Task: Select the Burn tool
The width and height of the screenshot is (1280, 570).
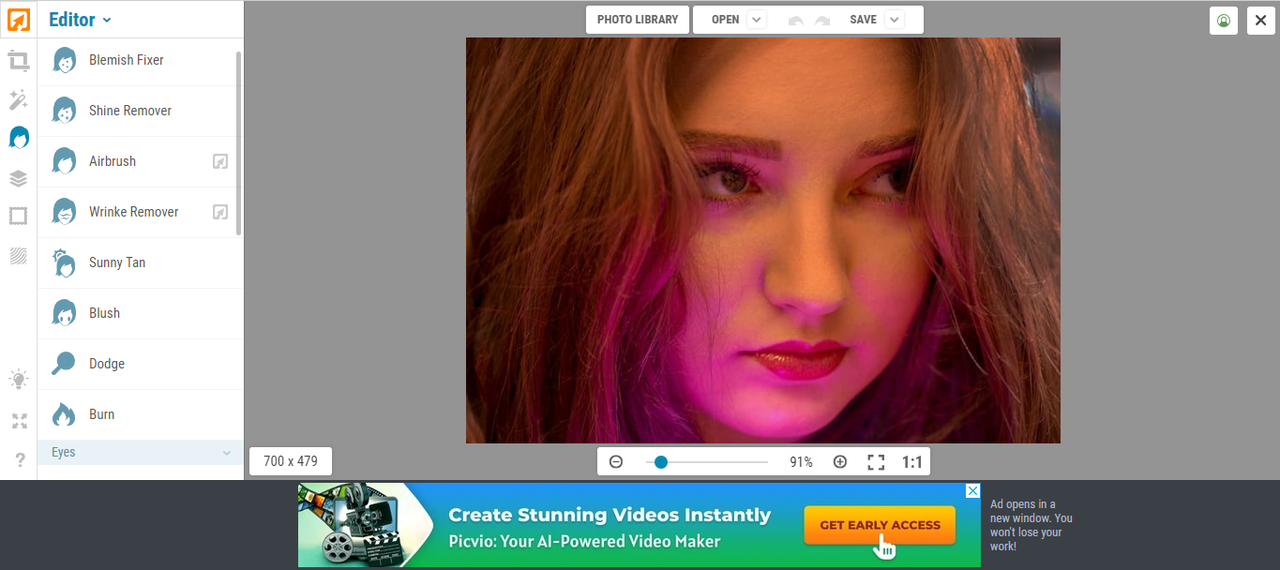Action: (140, 414)
